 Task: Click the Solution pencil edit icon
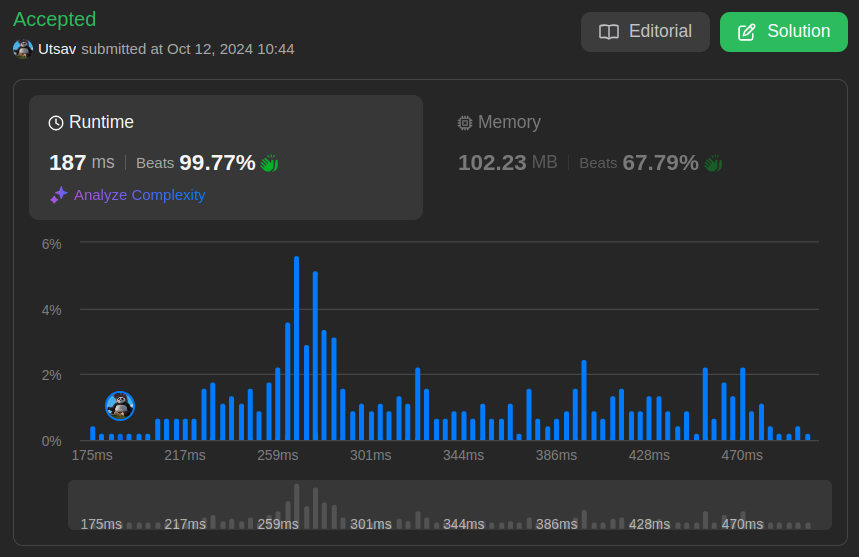(746, 32)
